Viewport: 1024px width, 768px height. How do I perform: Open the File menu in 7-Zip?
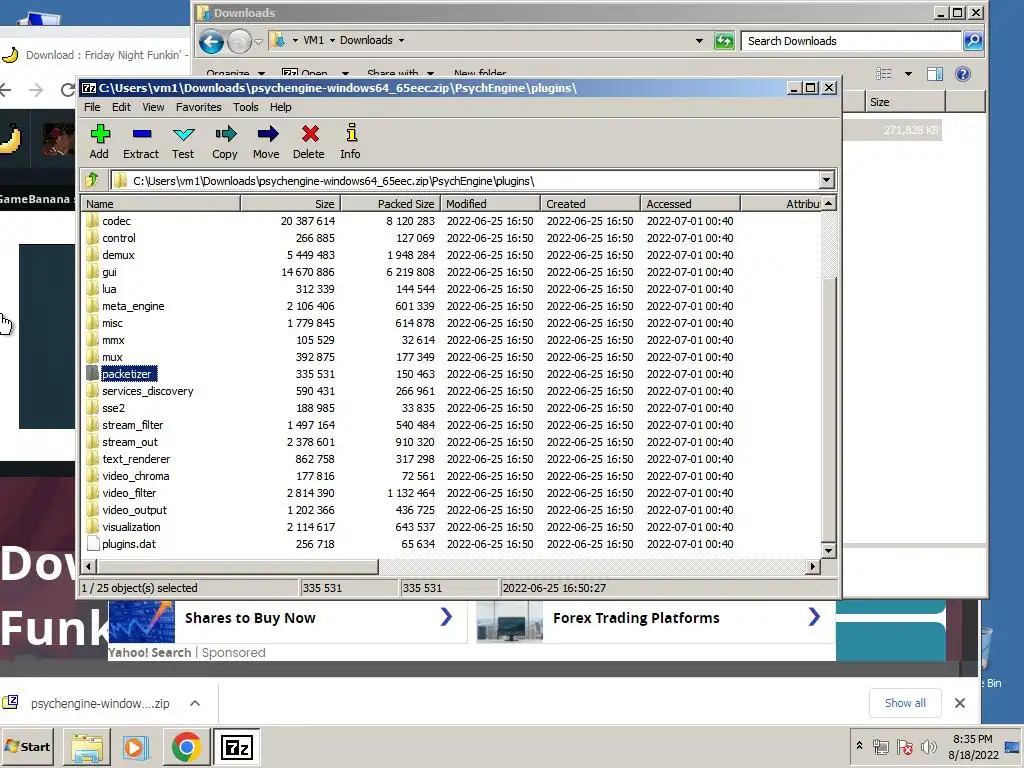(92, 107)
